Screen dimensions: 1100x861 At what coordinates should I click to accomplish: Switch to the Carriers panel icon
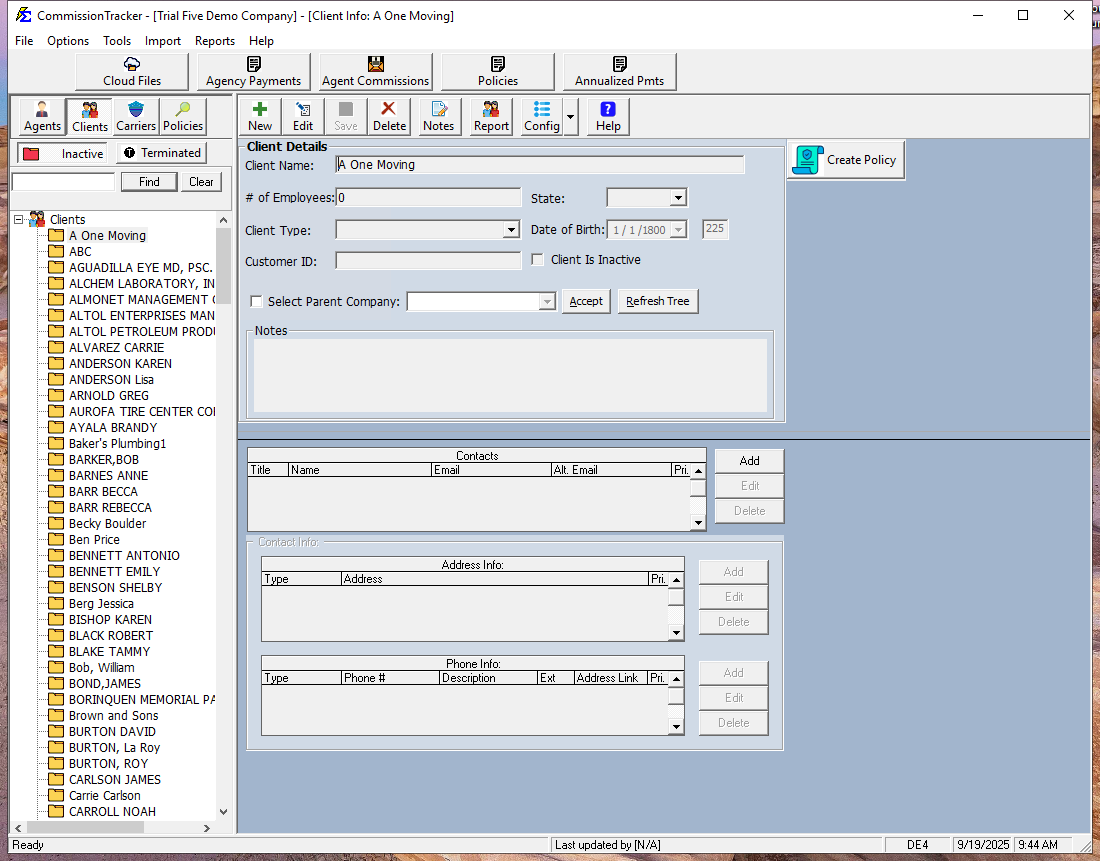(135, 116)
